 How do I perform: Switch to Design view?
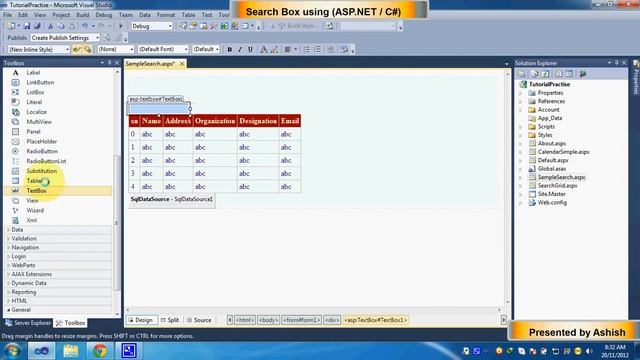(141, 320)
